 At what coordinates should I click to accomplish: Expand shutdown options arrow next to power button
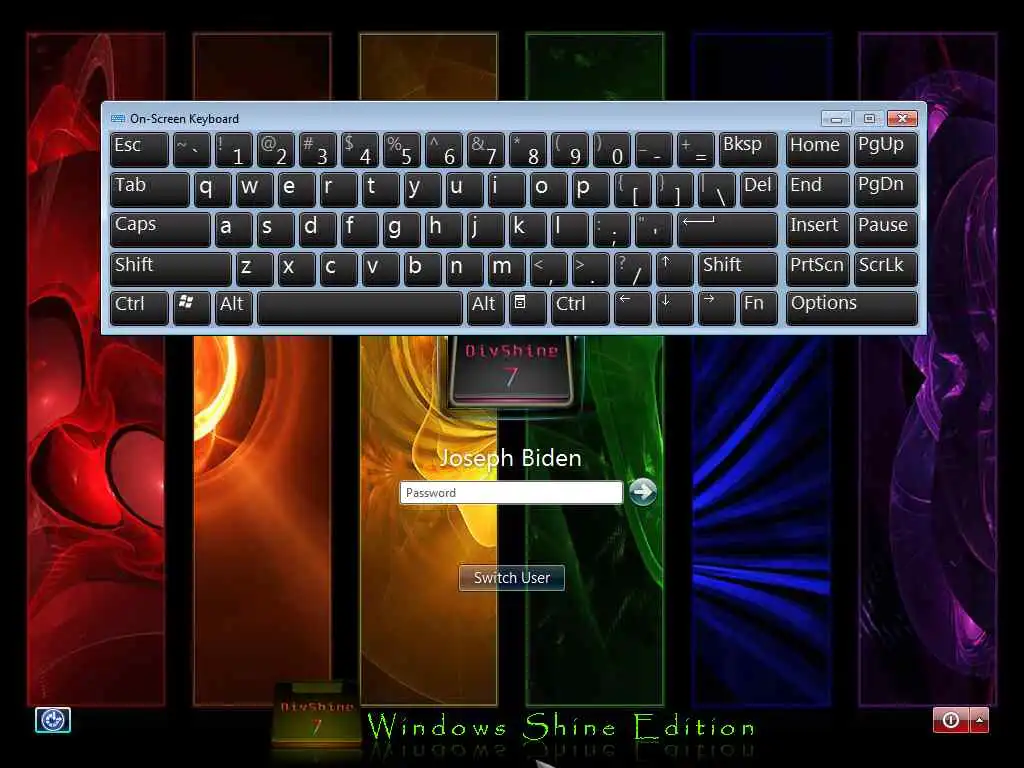[x=980, y=720]
